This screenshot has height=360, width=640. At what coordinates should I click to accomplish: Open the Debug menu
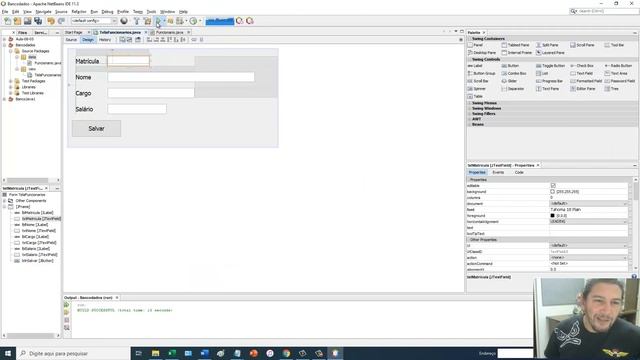click(x=107, y=12)
